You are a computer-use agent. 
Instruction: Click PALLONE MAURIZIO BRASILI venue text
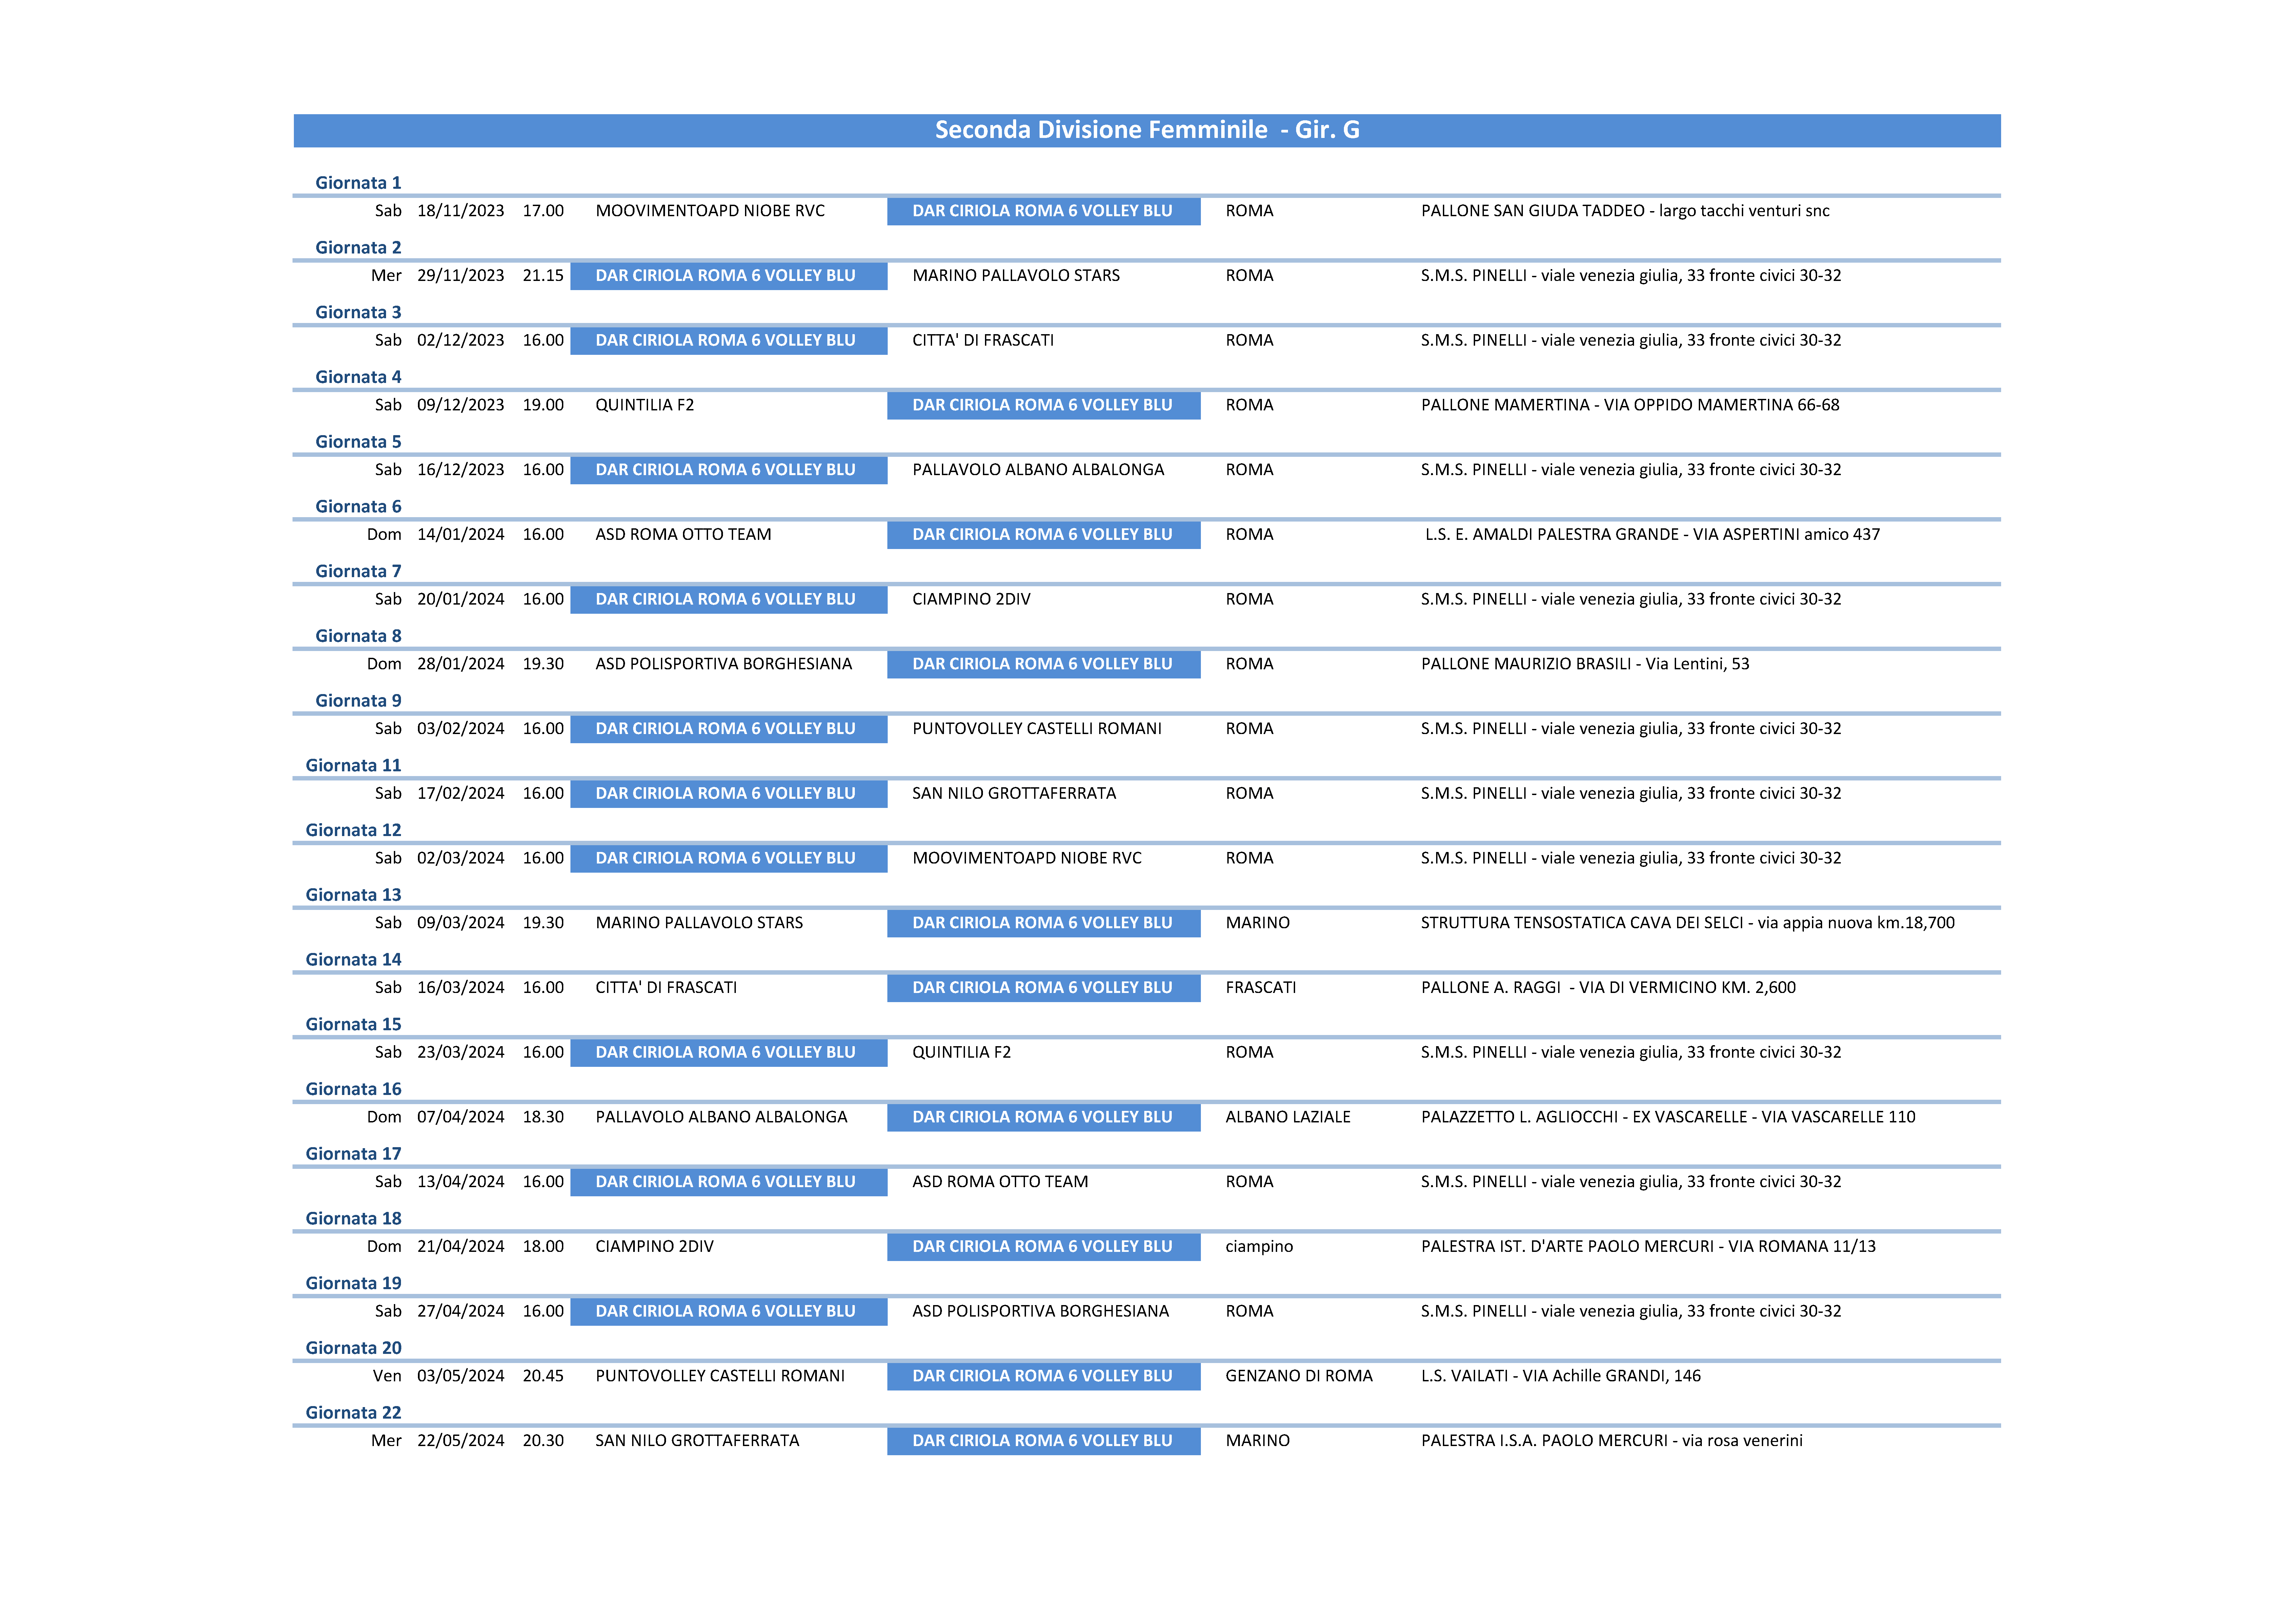pos(1585,664)
